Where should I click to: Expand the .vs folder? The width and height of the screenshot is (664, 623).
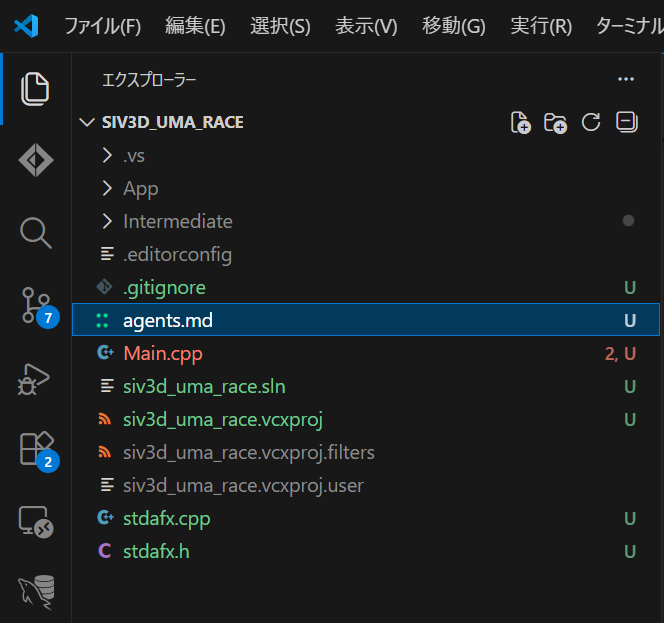click(x=134, y=155)
